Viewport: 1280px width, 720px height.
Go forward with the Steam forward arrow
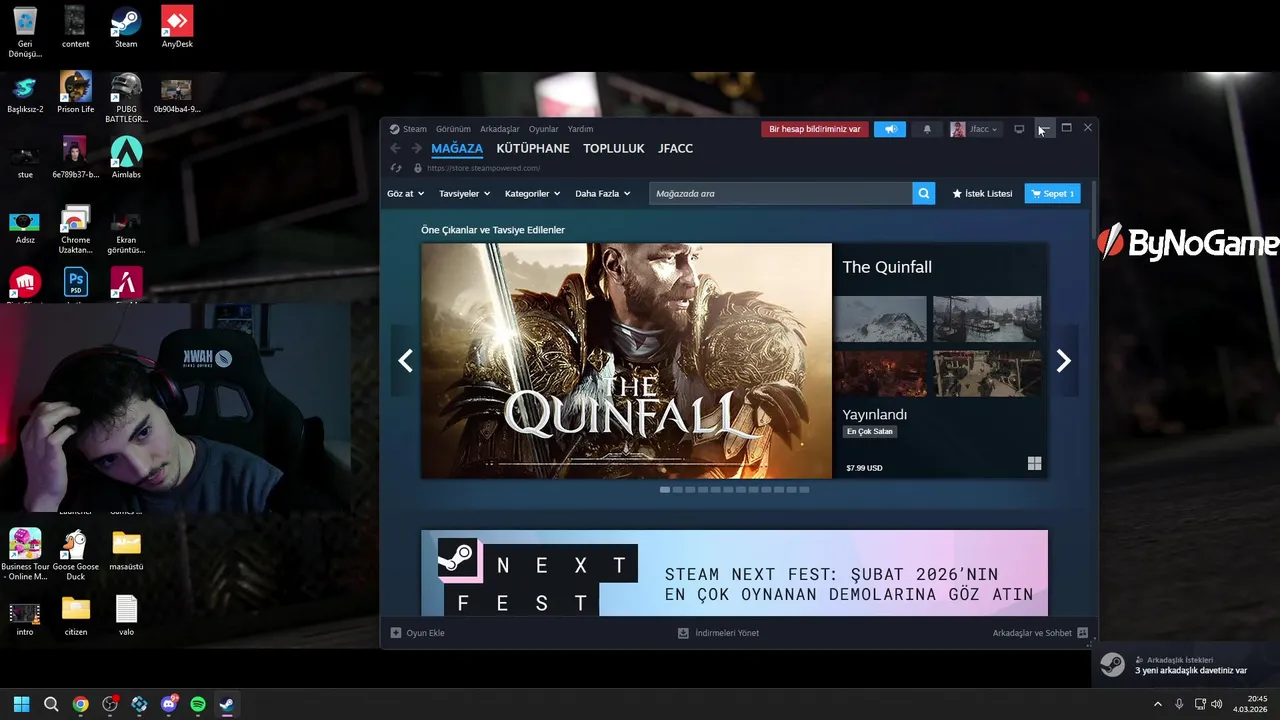pyautogui.click(x=416, y=148)
